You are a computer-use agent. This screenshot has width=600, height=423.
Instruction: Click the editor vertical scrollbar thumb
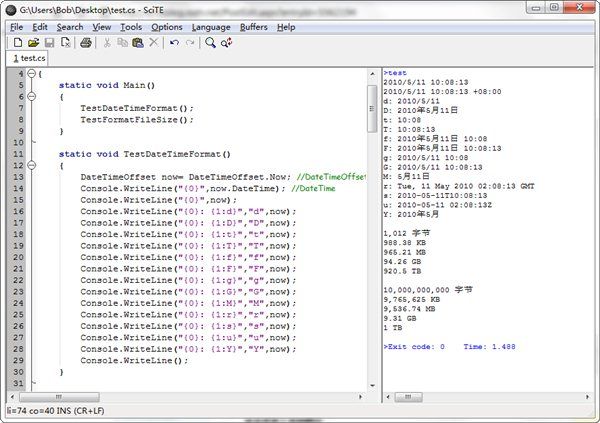click(372, 108)
